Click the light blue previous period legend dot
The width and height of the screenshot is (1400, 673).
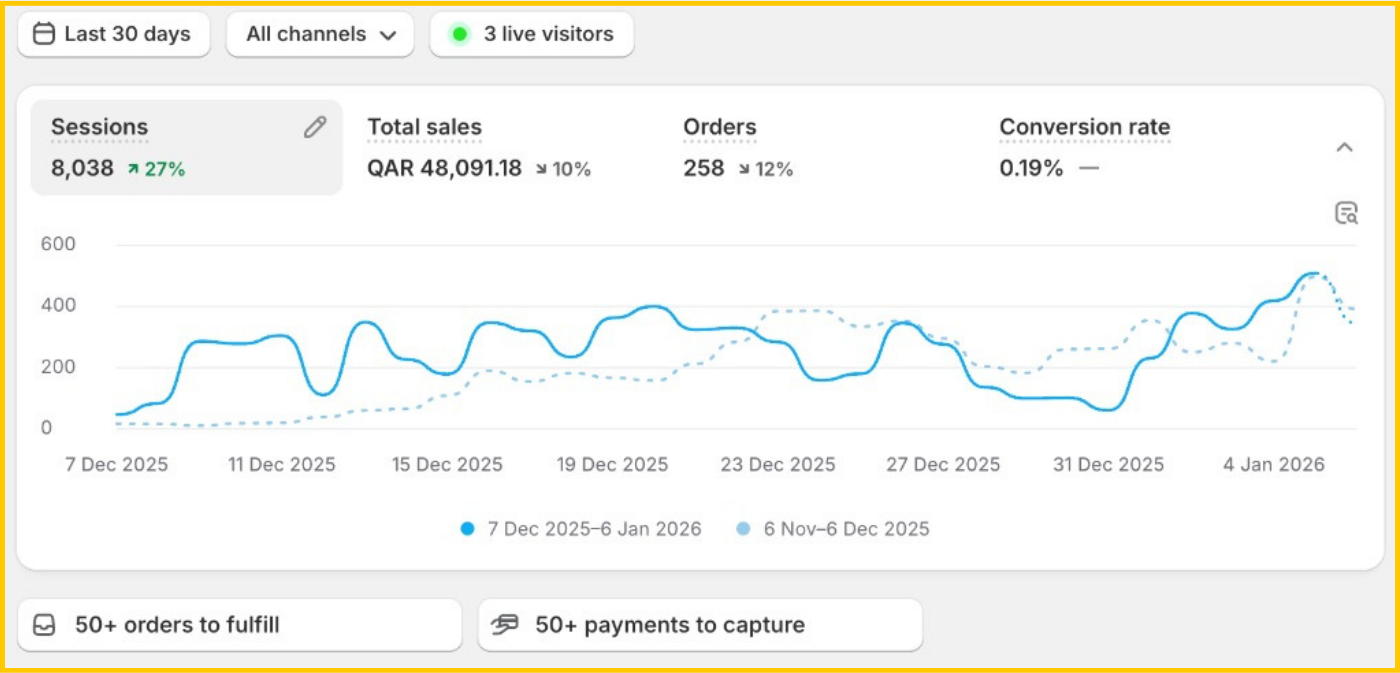point(743,529)
